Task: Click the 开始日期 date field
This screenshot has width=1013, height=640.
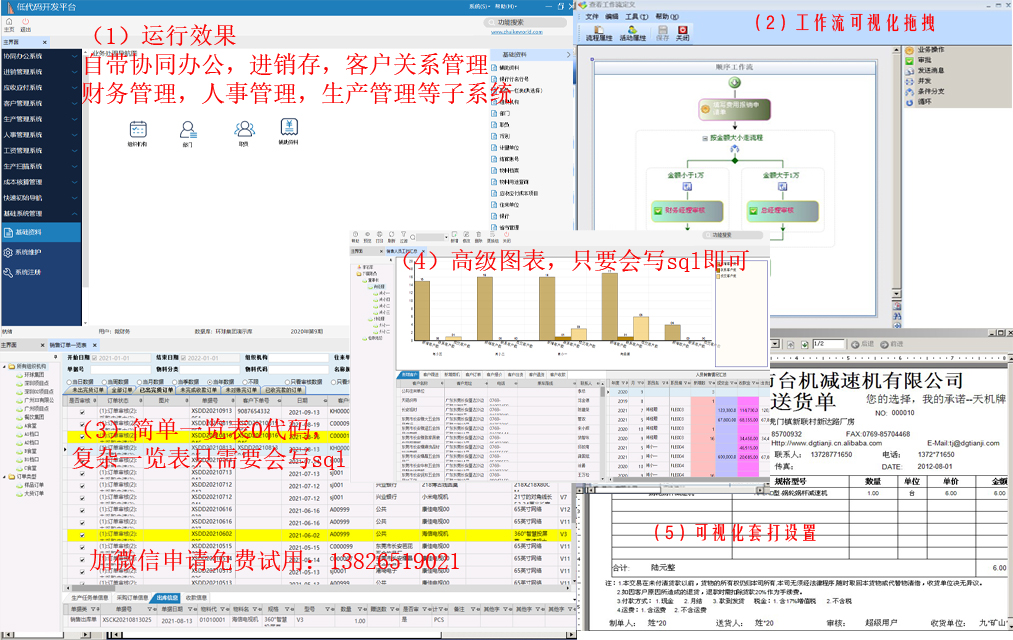Action: pos(122,358)
